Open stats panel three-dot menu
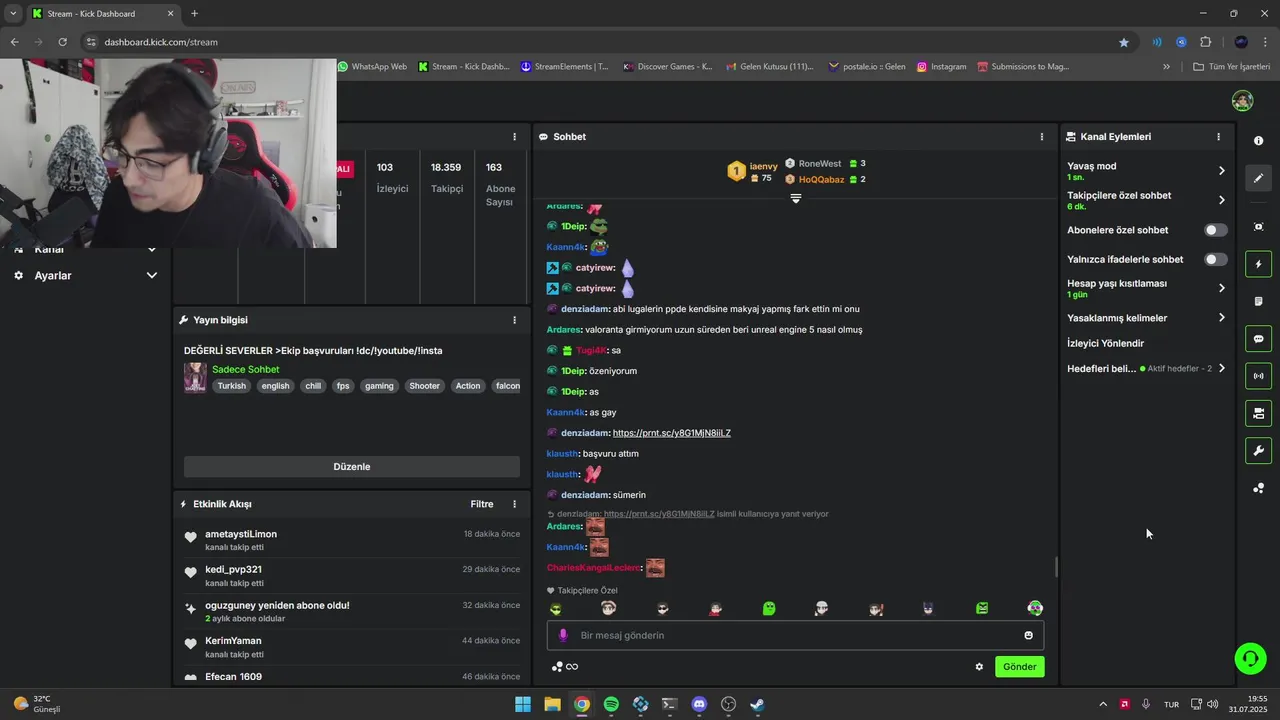Image resolution: width=1280 pixels, height=720 pixels. pos(515,137)
